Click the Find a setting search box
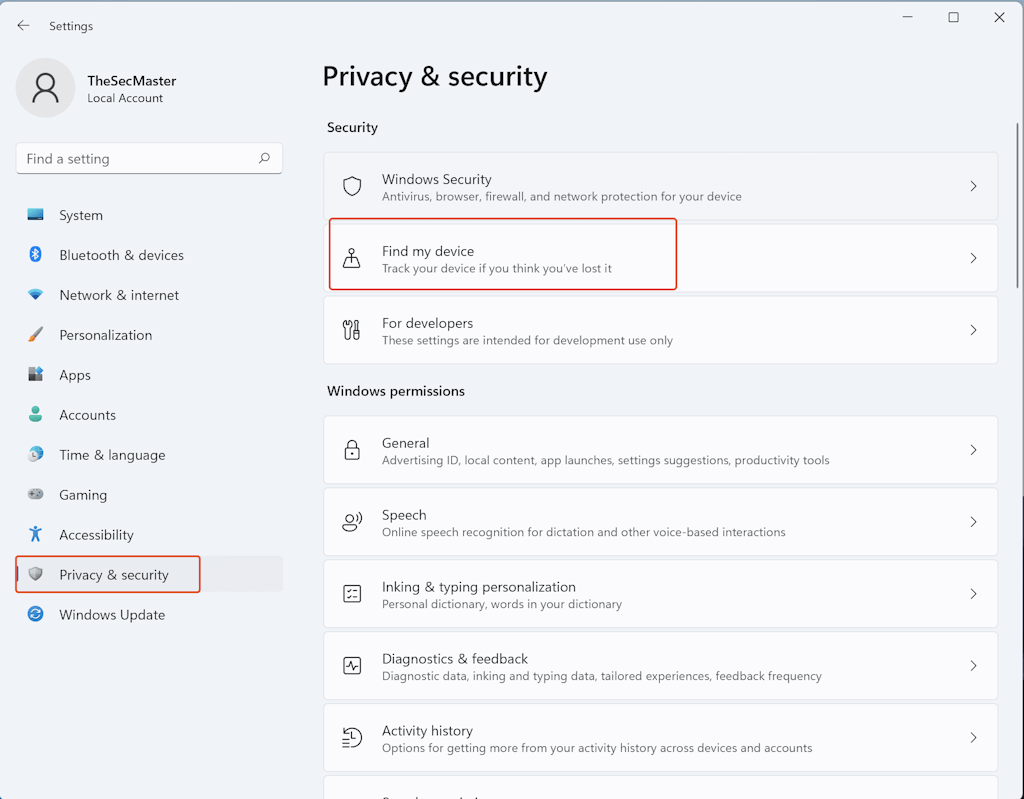 tap(149, 158)
